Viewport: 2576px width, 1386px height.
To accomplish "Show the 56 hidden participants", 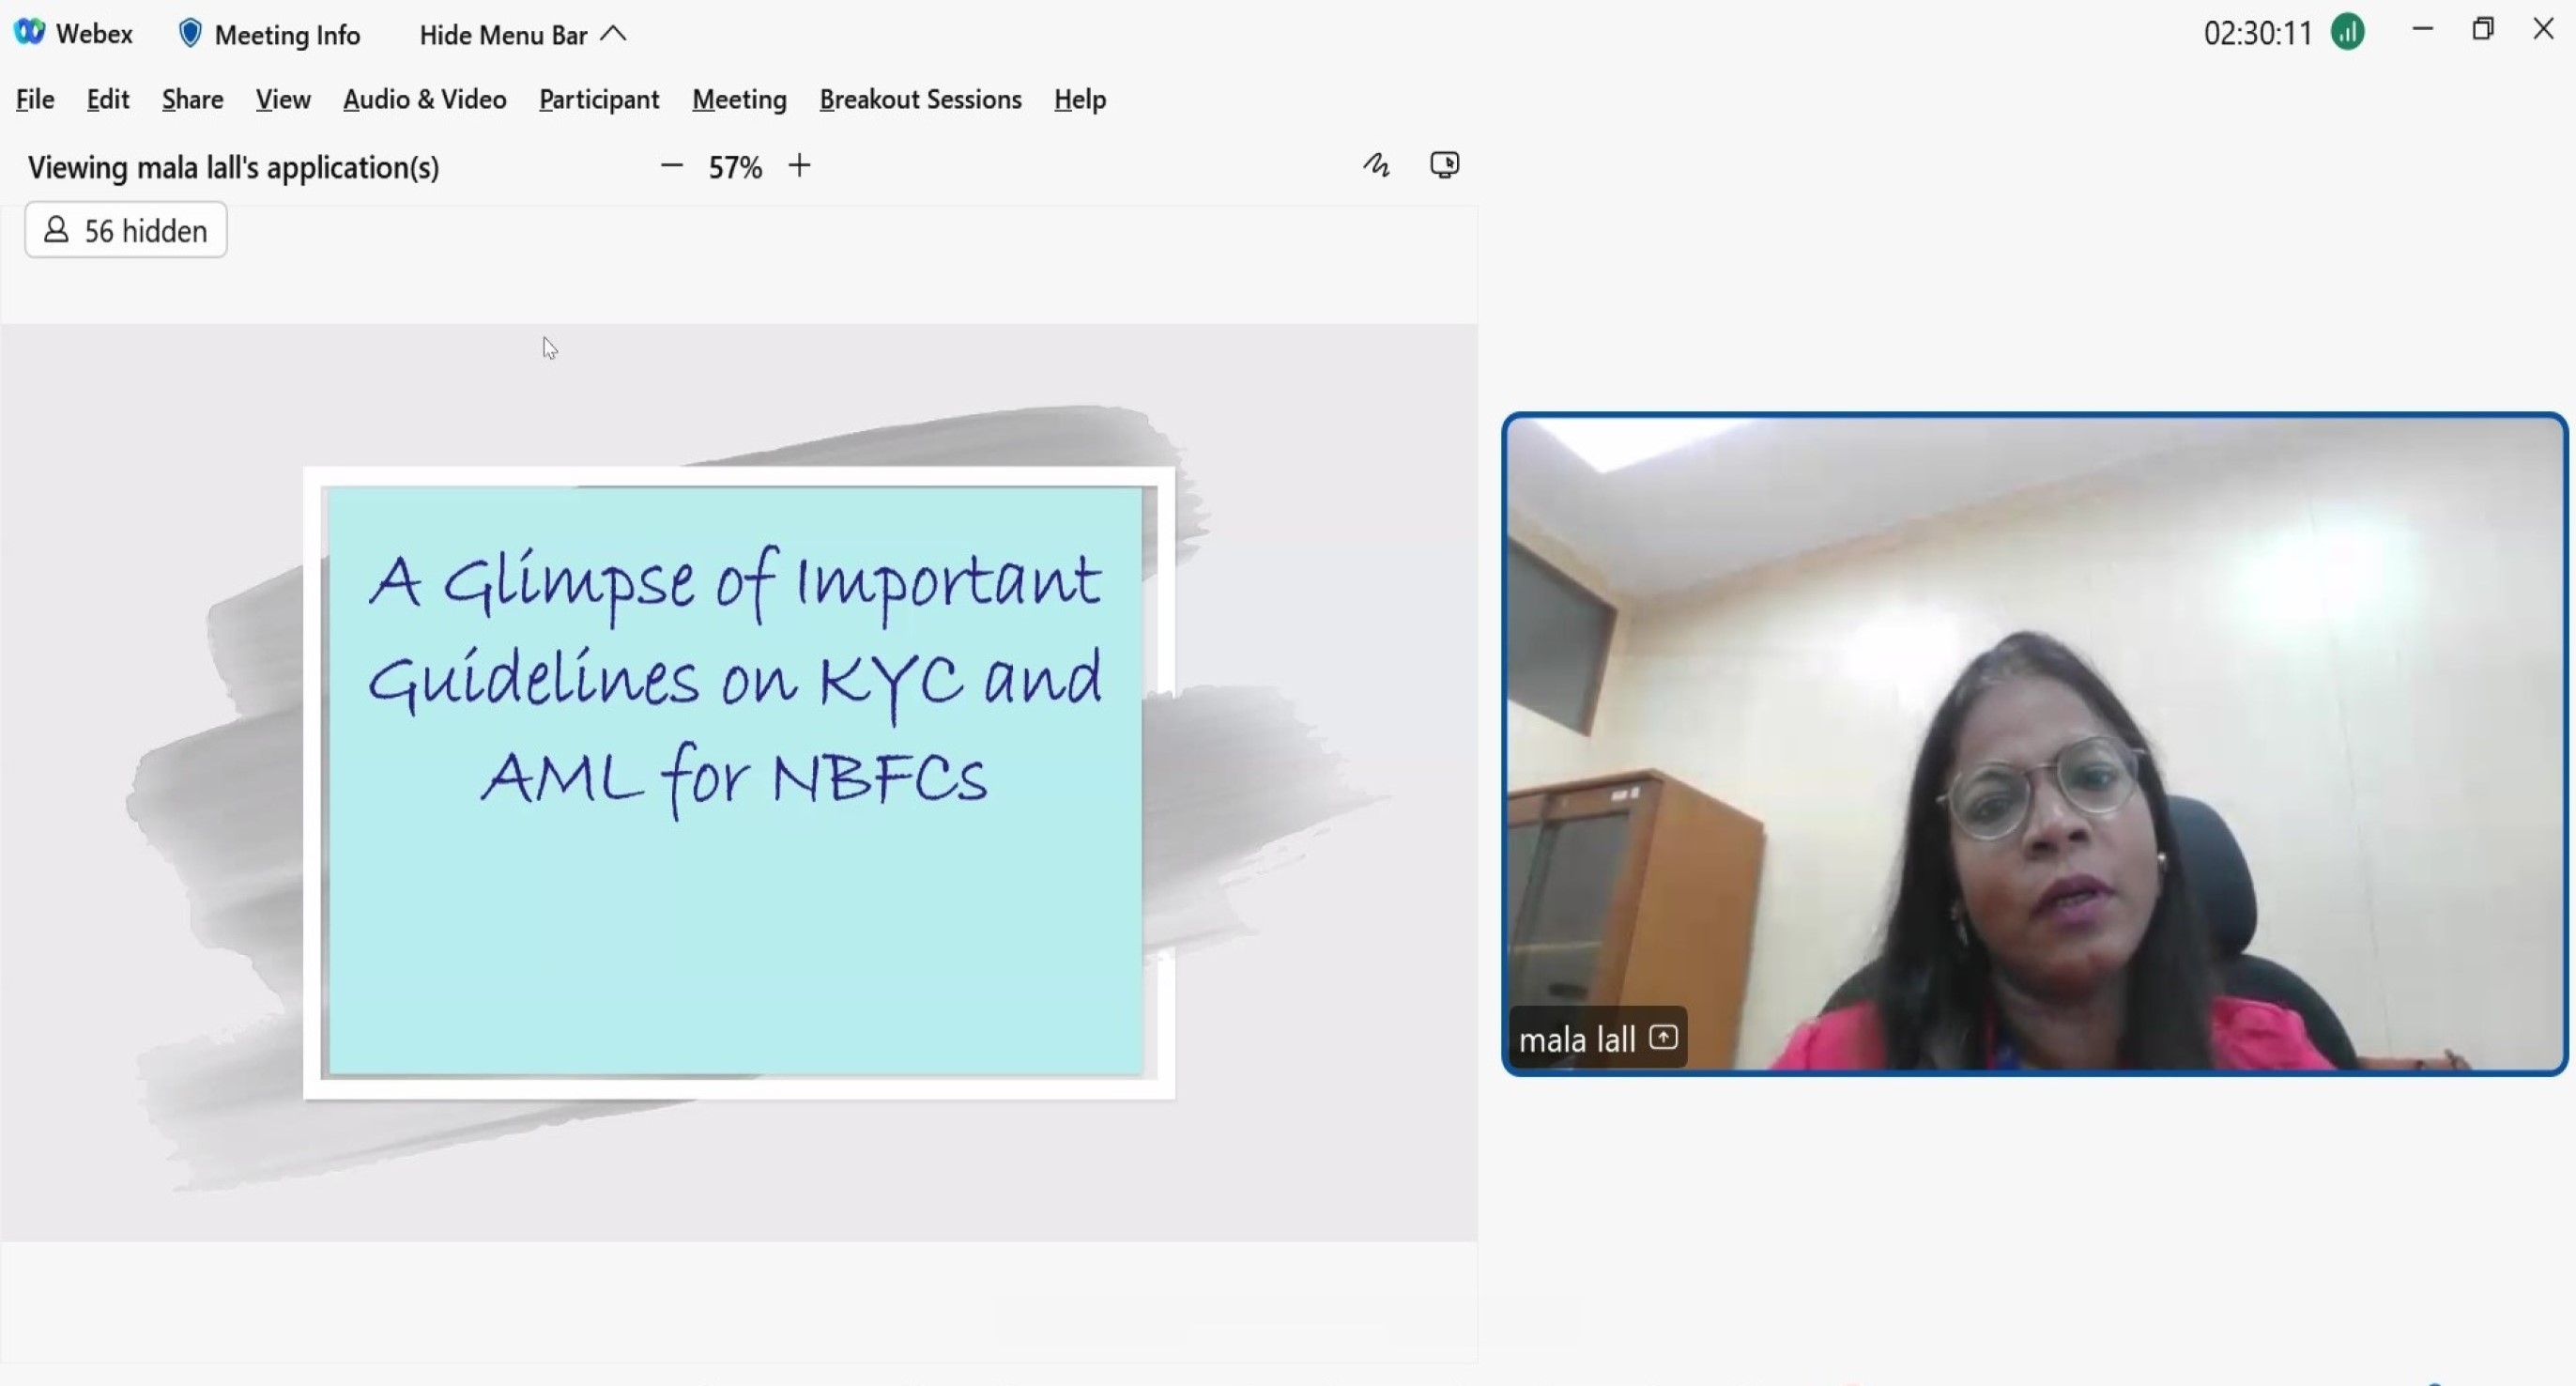I will pos(126,231).
